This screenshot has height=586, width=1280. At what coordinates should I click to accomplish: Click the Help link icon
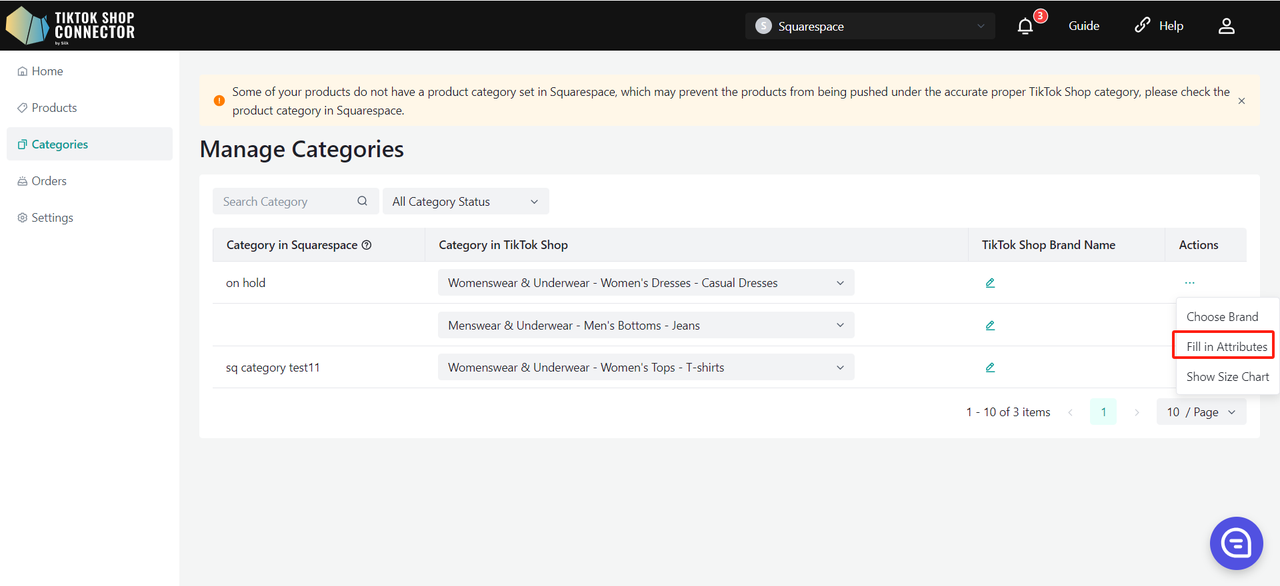point(1142,26)
